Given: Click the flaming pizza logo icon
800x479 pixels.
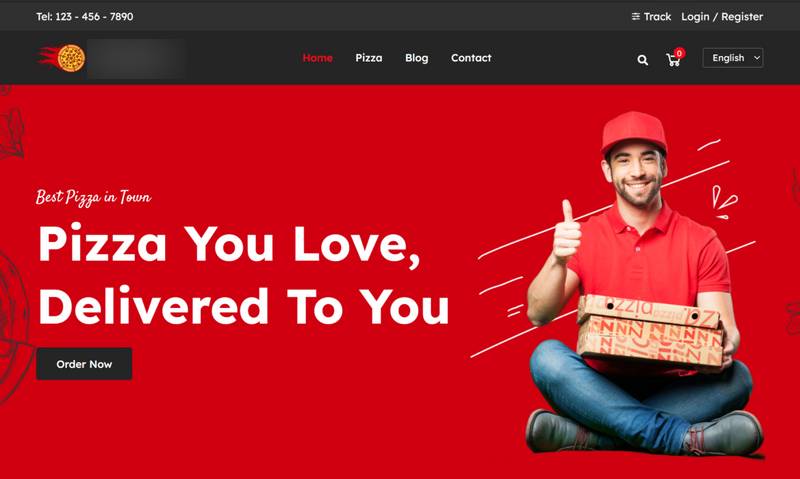Looking at the screenshot, I should (62, 58).
